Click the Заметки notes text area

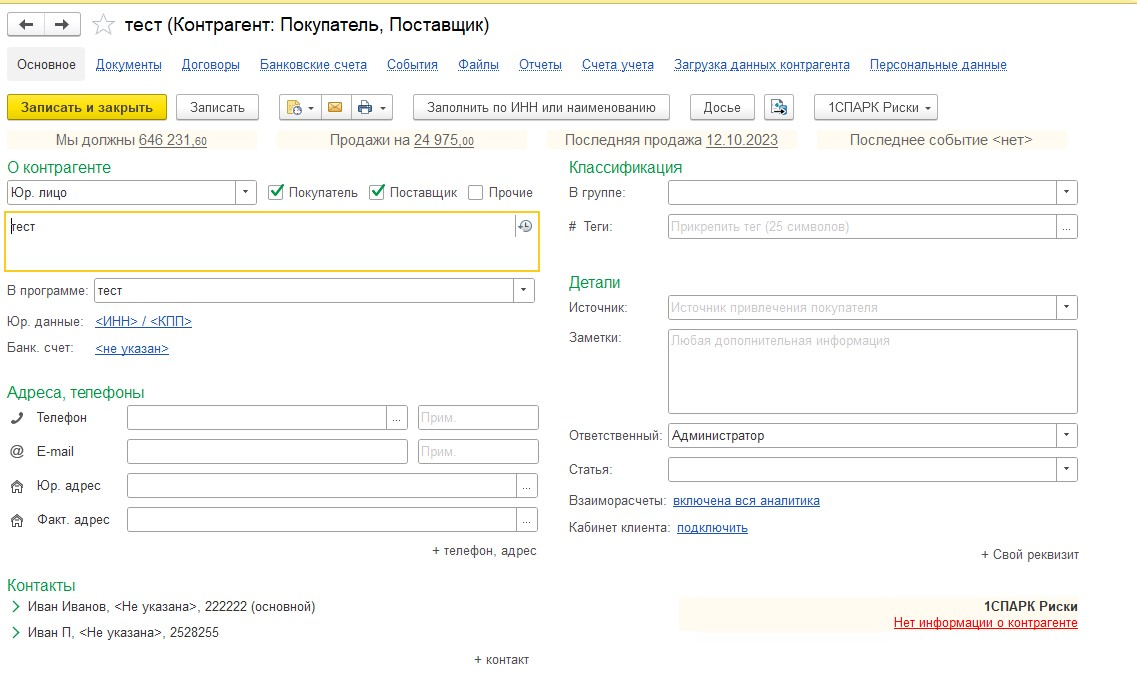872,371
